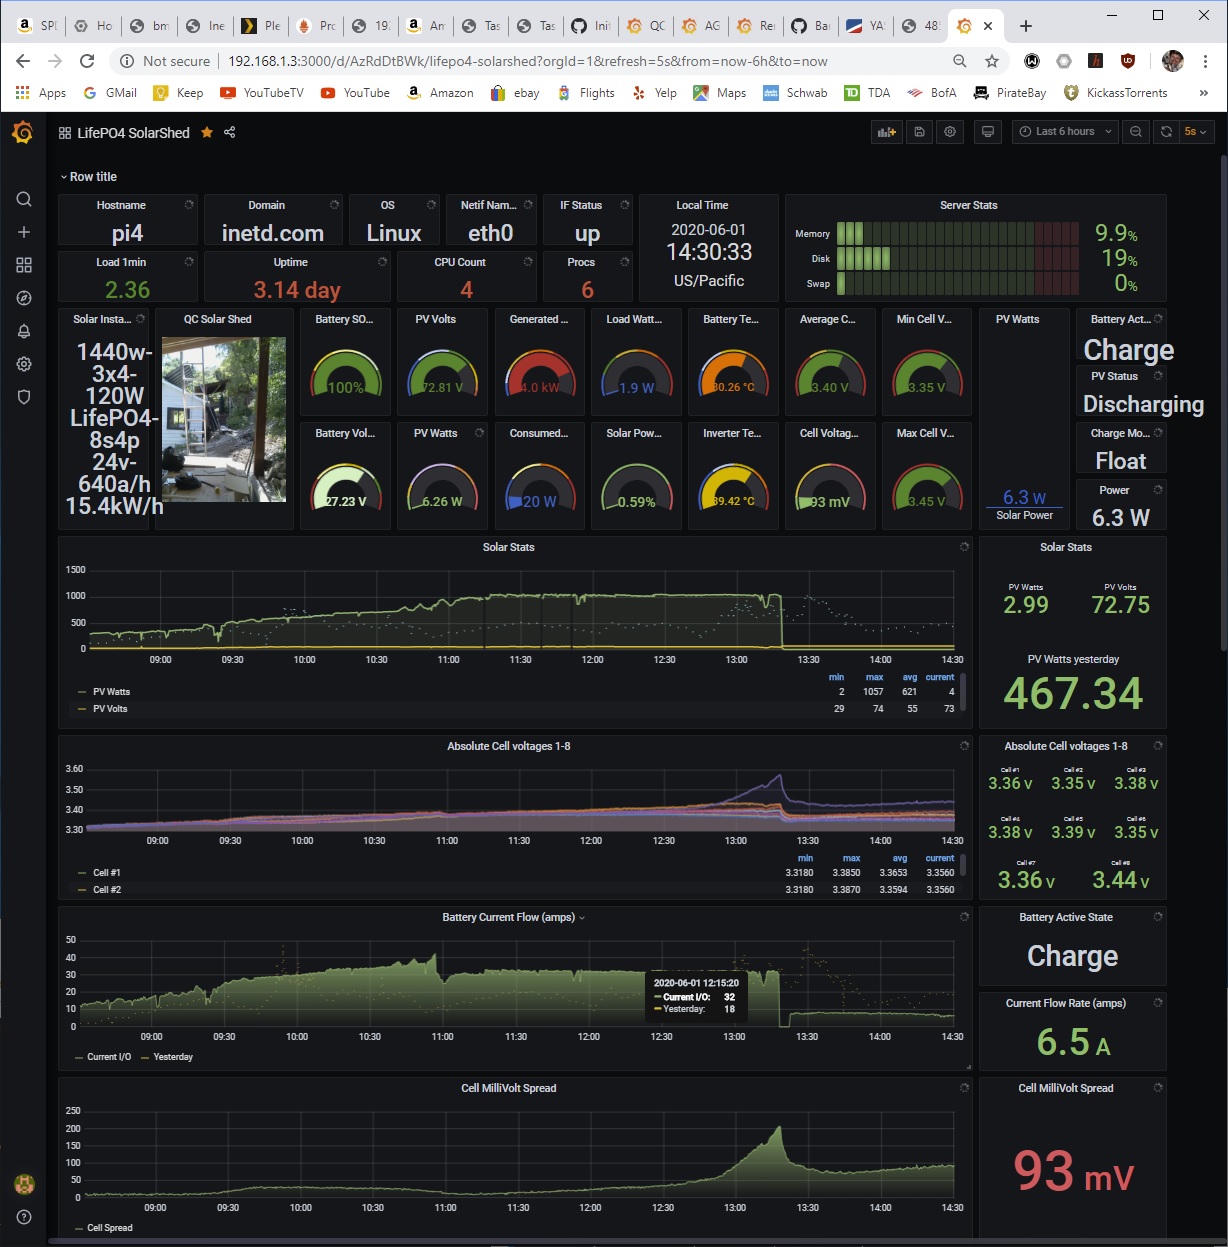Open the Grafana search in sidebar

(24, 199)
